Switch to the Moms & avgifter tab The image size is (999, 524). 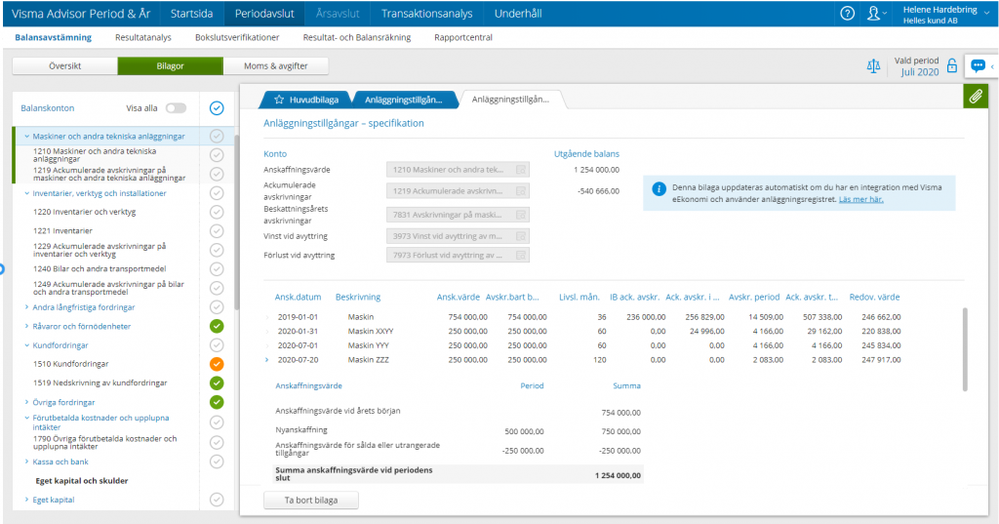[276, 66]
